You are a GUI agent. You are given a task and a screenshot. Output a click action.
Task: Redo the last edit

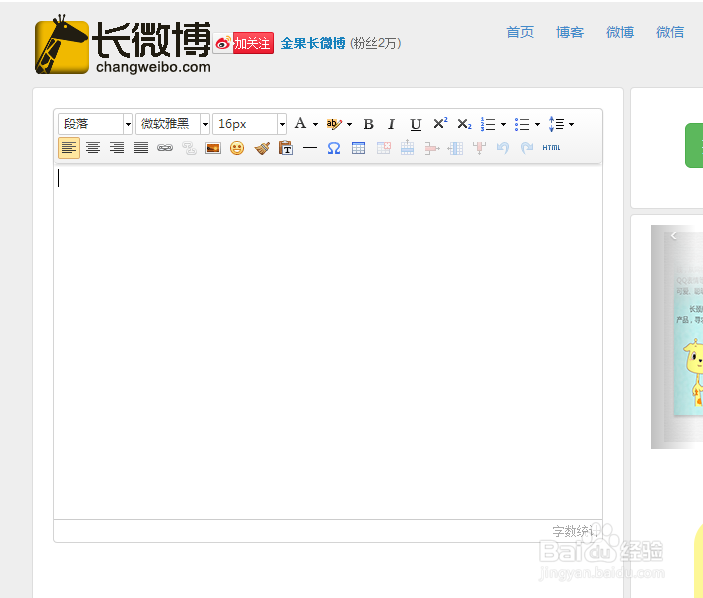click(x=527, y=148)
